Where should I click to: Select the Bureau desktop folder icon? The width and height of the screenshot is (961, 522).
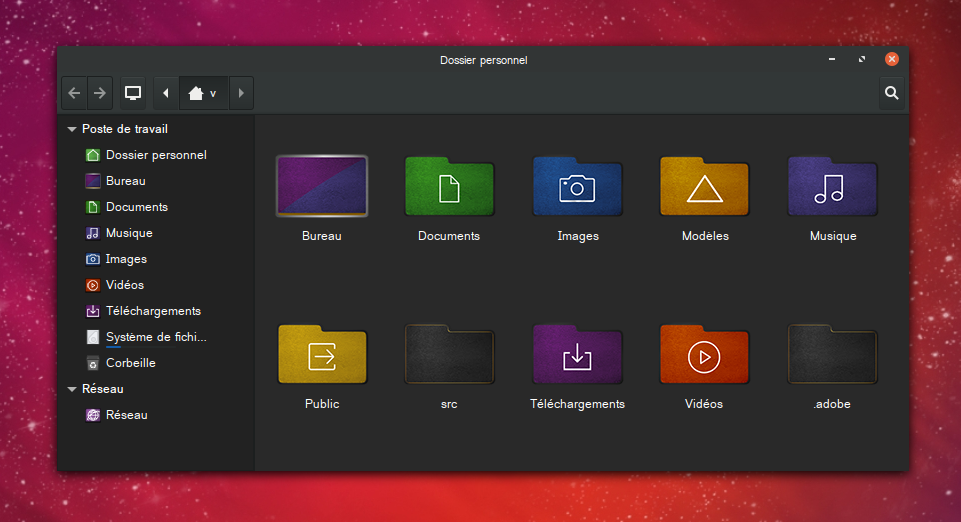(x=322, y=186)
